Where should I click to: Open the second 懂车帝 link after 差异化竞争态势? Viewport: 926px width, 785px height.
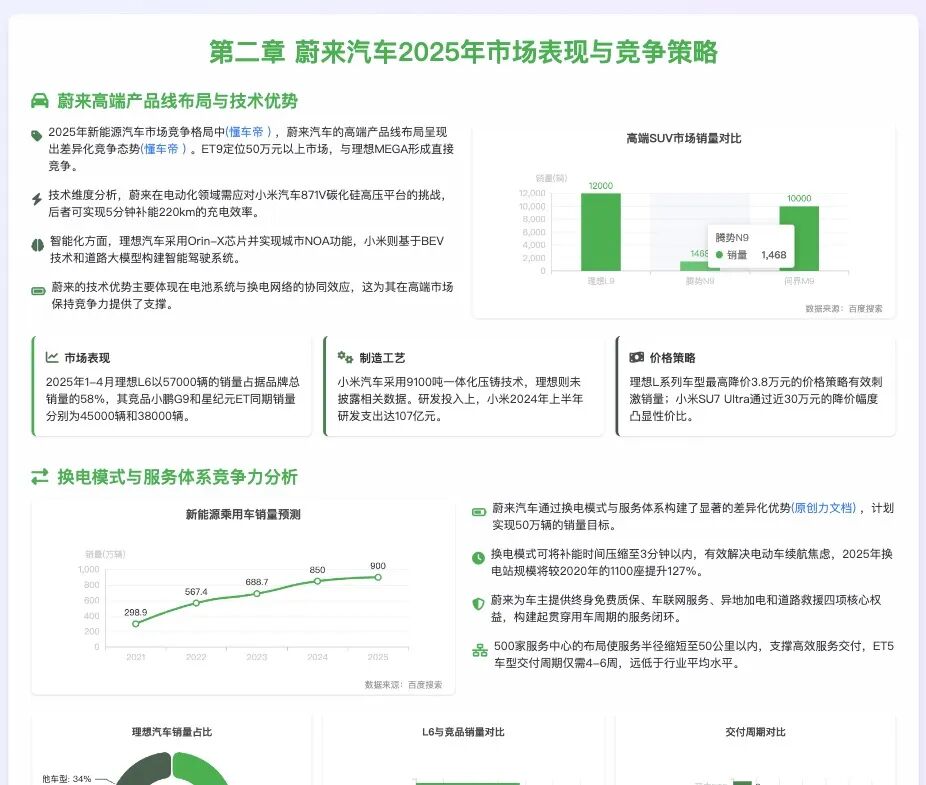coord(163,149)
